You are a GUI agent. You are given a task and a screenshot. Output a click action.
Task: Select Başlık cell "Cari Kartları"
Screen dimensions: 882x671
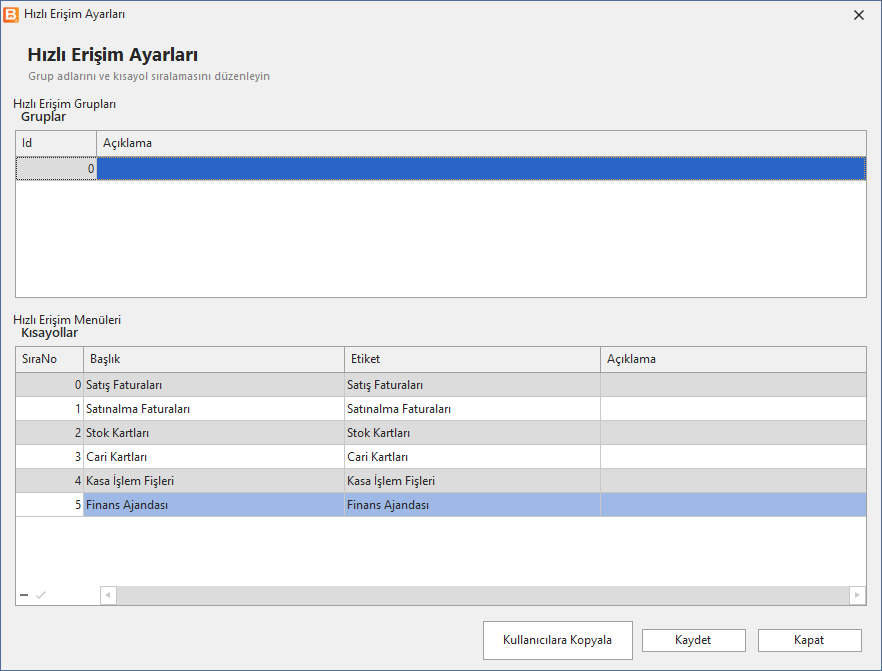tap(214, 457)
